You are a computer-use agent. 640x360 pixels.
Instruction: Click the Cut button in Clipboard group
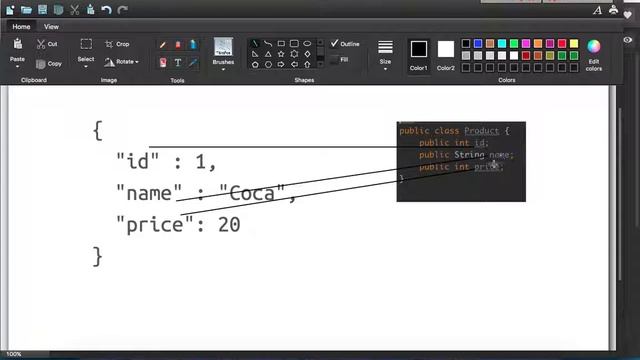tap(47, 44)
